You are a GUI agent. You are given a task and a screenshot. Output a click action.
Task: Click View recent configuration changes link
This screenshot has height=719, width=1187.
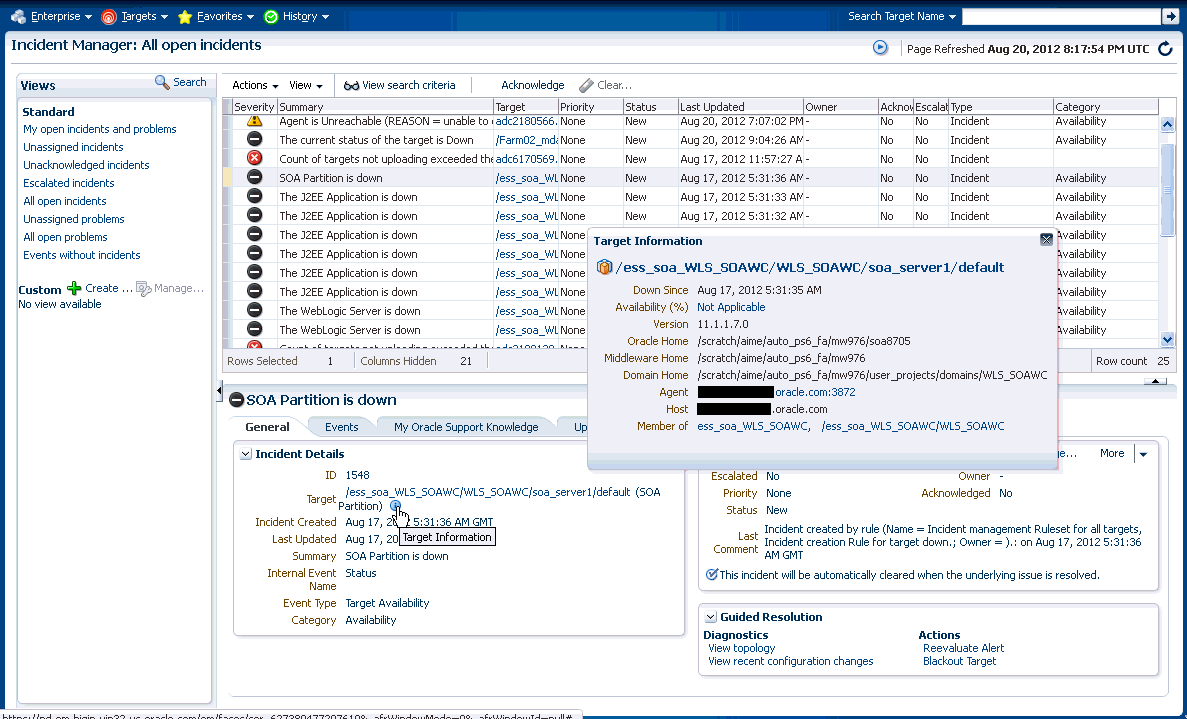tap(790, 661)
